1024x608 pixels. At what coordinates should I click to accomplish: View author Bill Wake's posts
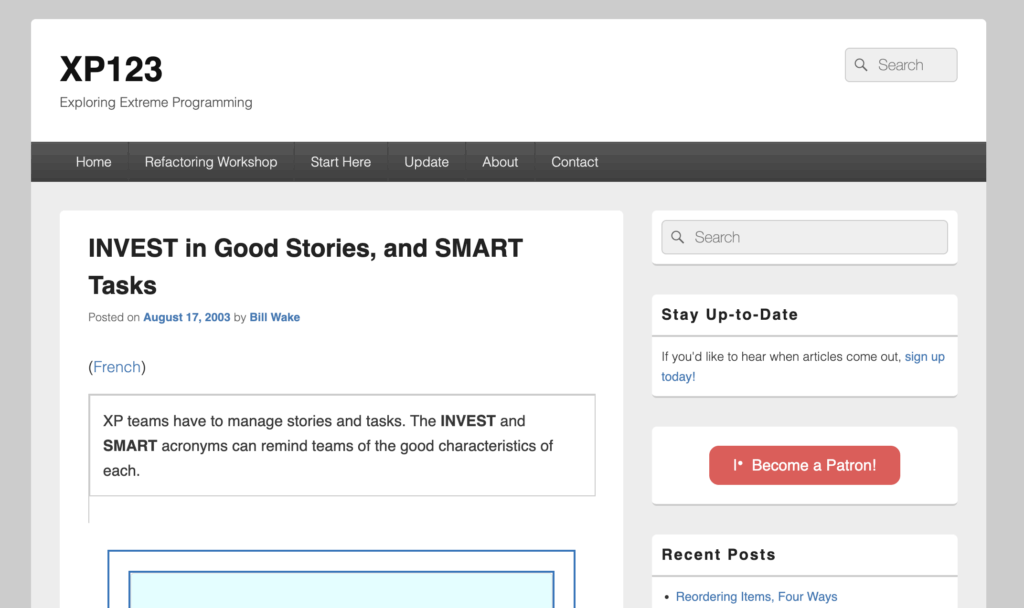(274, 318)
